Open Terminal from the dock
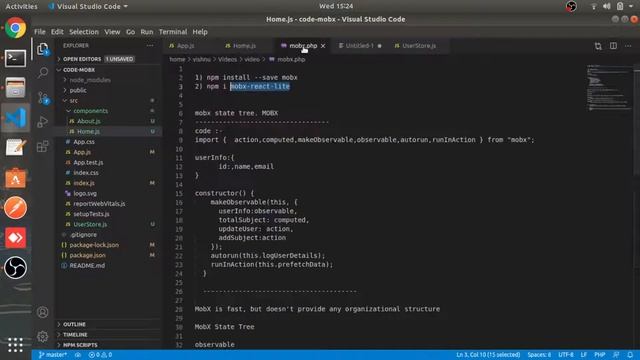 click(16, 58)
